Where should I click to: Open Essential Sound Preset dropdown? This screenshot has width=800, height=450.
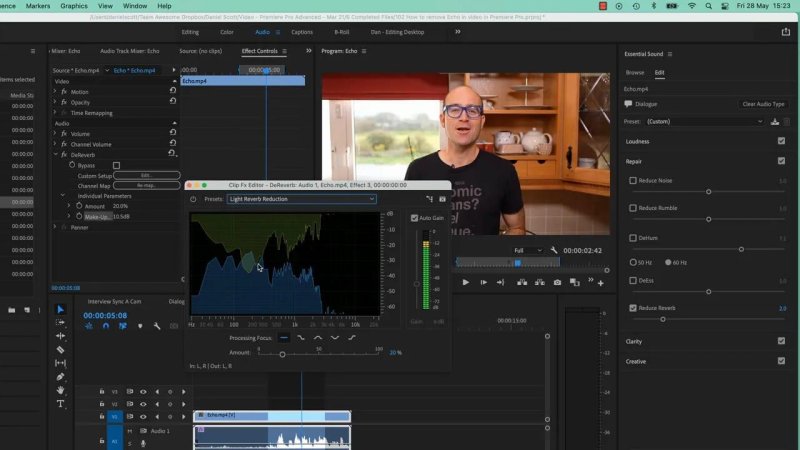[705, 121]
